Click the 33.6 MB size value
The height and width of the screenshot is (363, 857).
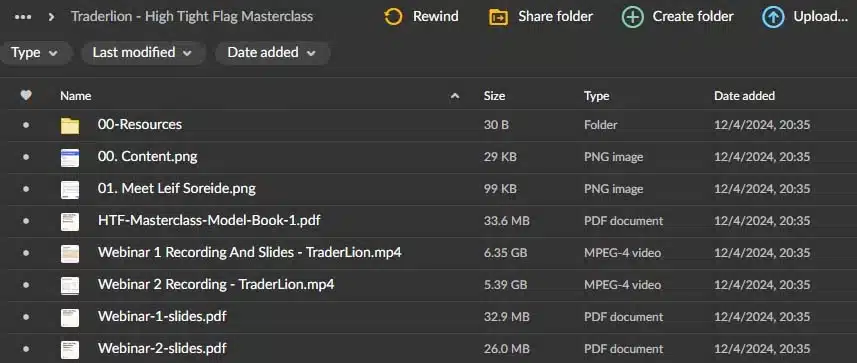507,221
